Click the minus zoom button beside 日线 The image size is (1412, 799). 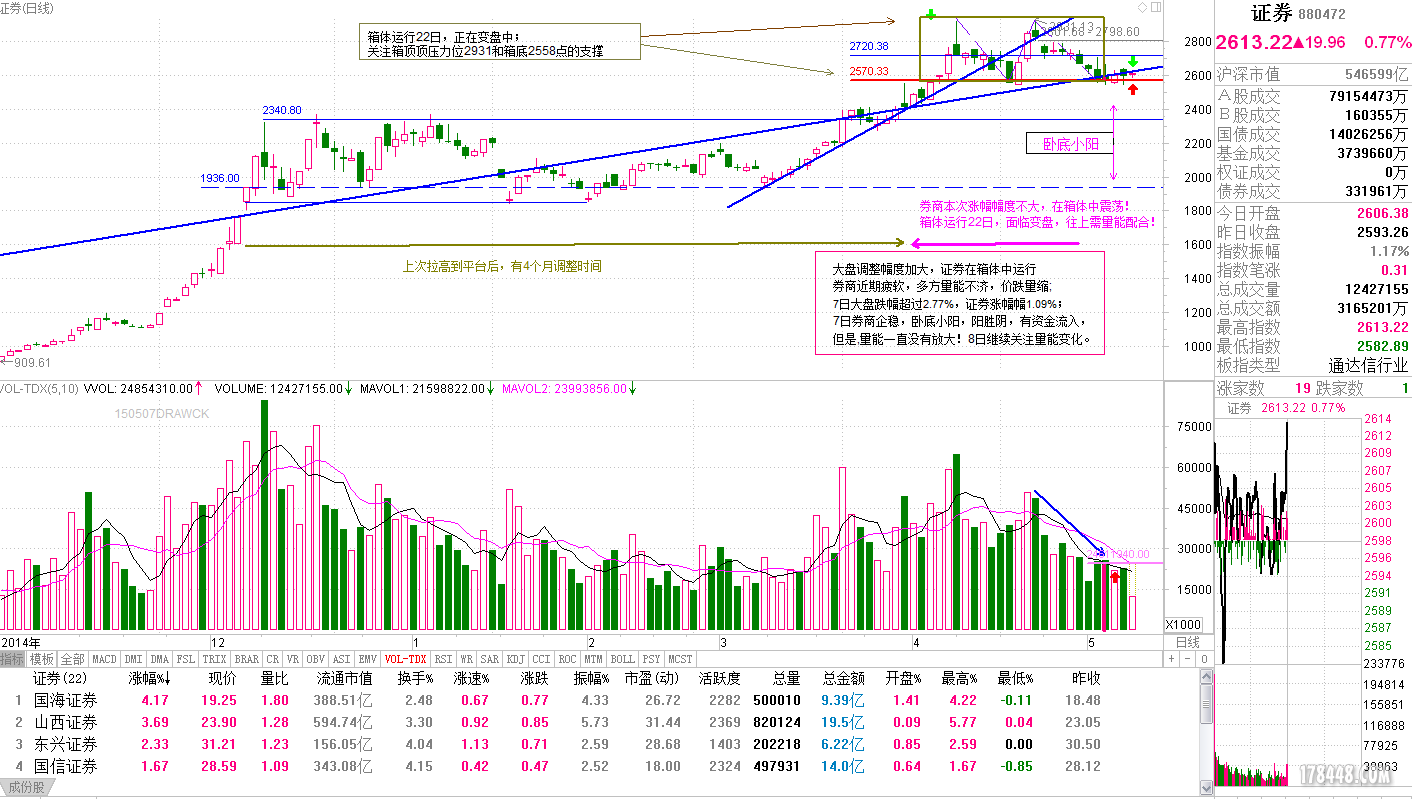pyautogui.click(x=1188, y=660)
